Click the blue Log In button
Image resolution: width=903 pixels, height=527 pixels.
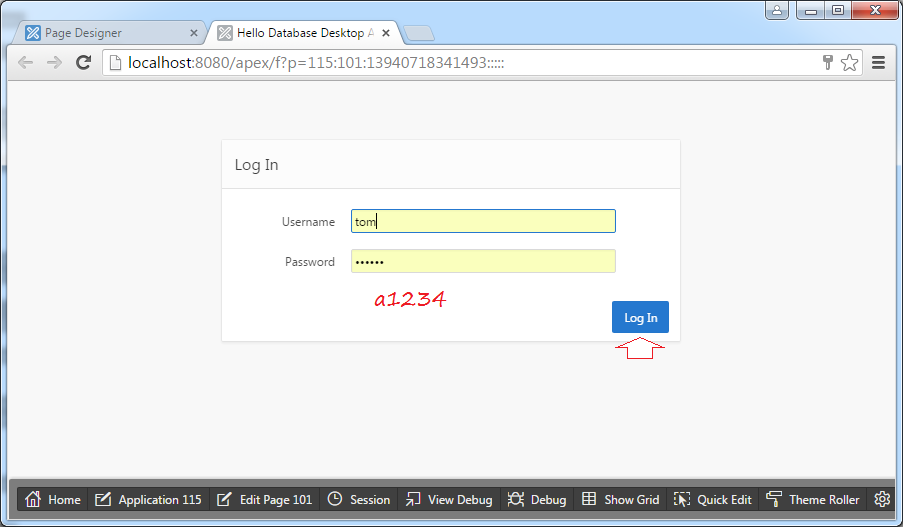coord(640,317)
